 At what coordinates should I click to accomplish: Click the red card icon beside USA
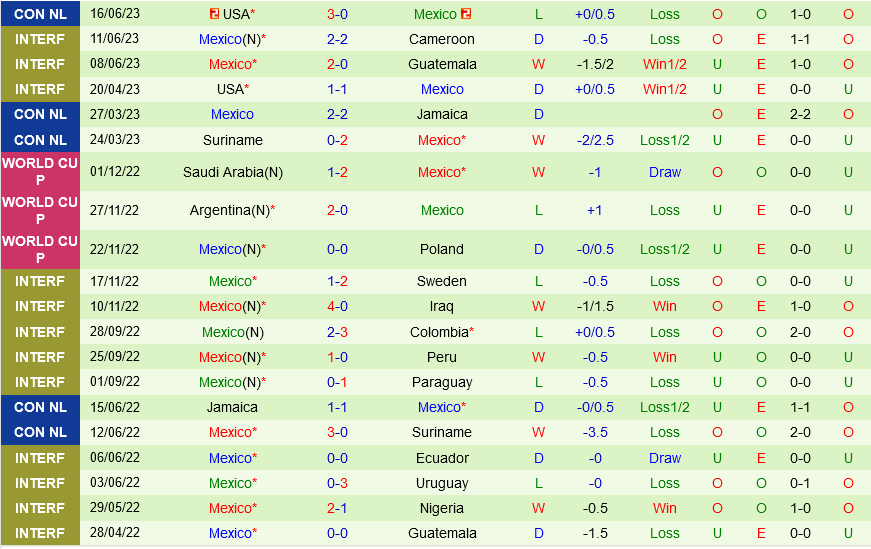(x=214, y=14)
